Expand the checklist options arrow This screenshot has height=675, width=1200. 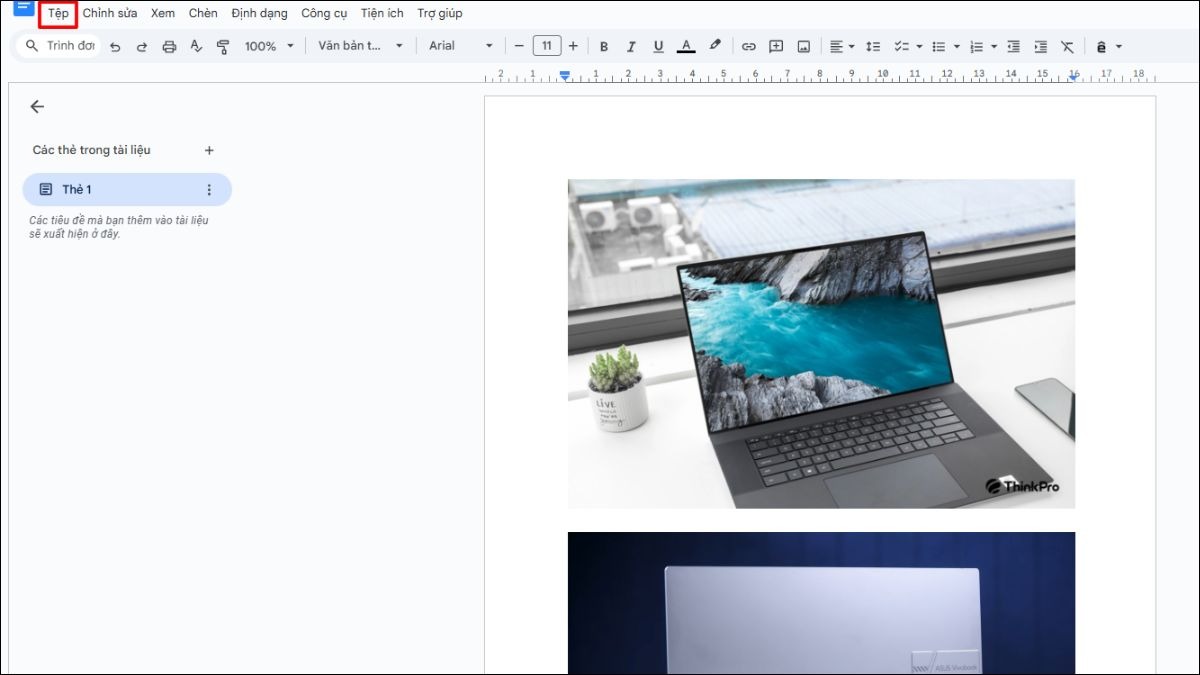pos(919,46)
